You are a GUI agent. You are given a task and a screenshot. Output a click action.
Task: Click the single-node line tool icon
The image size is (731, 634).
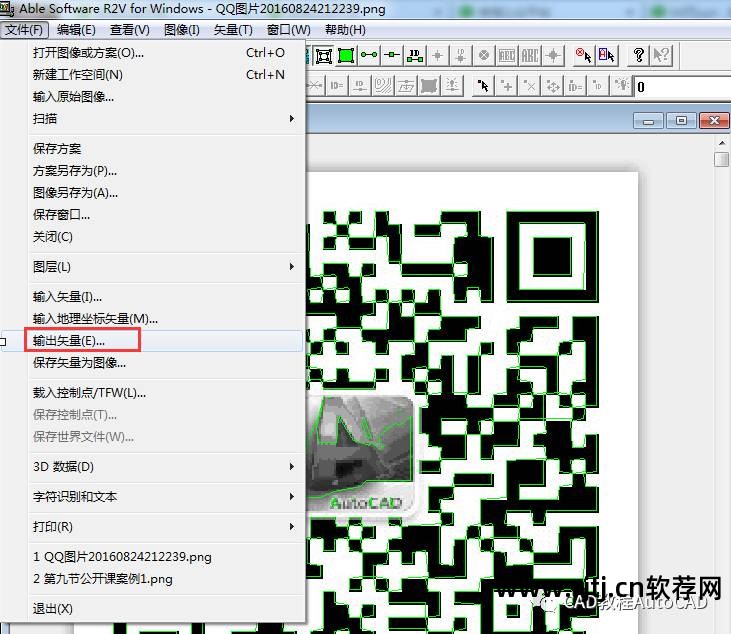pos(392,56)
